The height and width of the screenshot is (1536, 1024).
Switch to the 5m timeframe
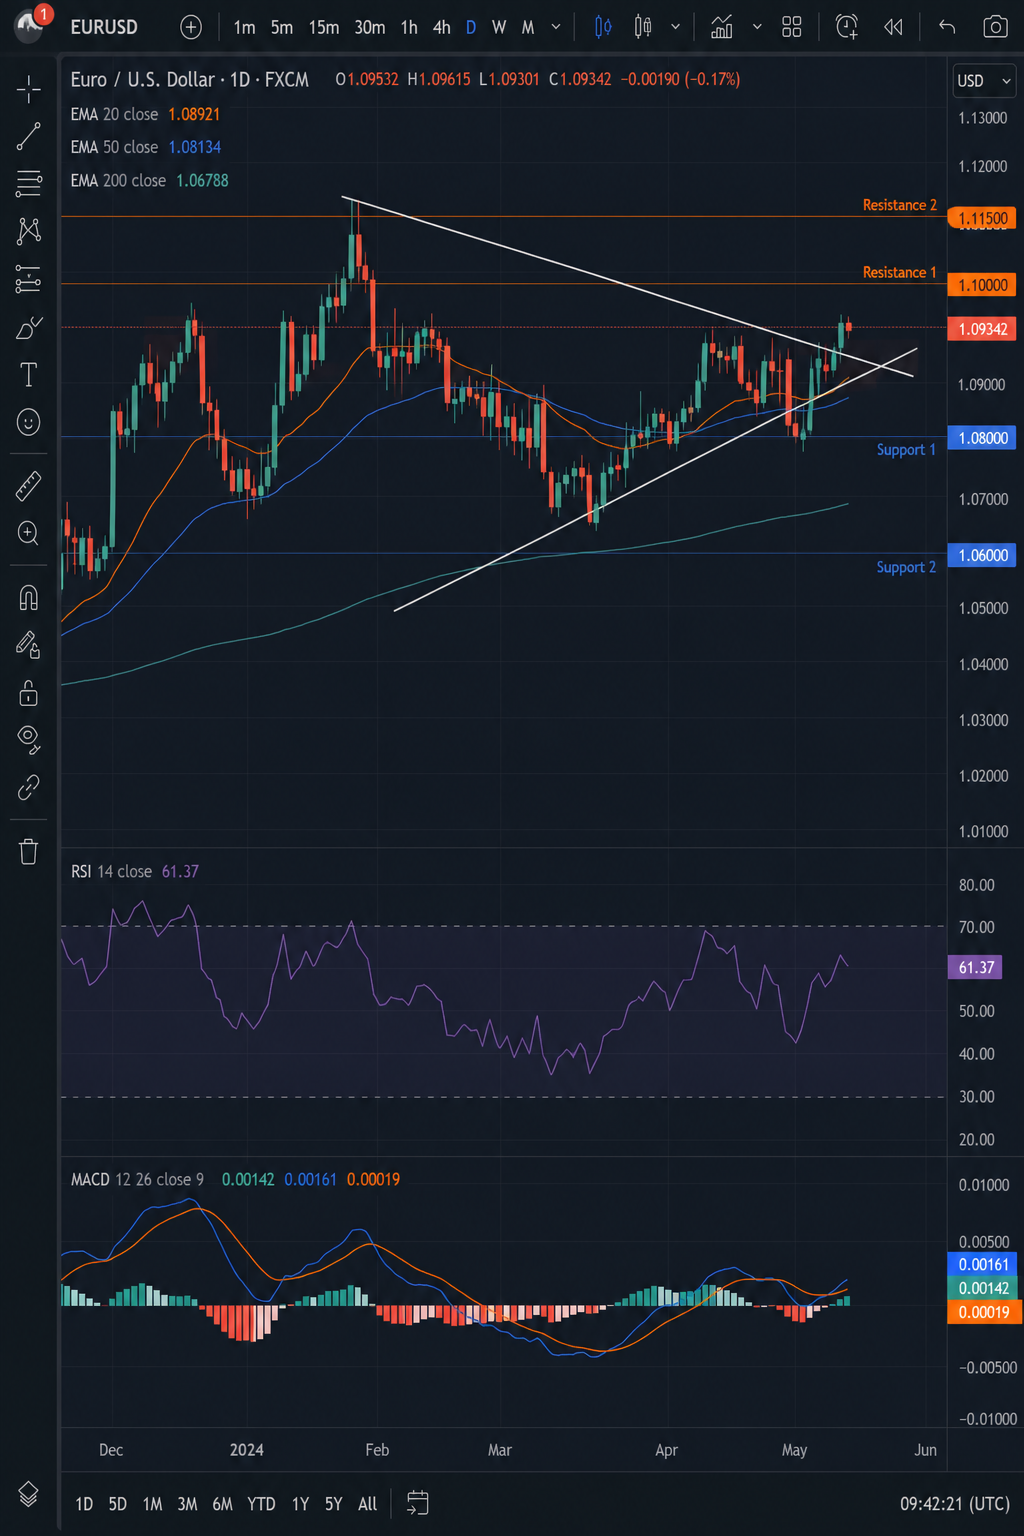click(282, 27)
